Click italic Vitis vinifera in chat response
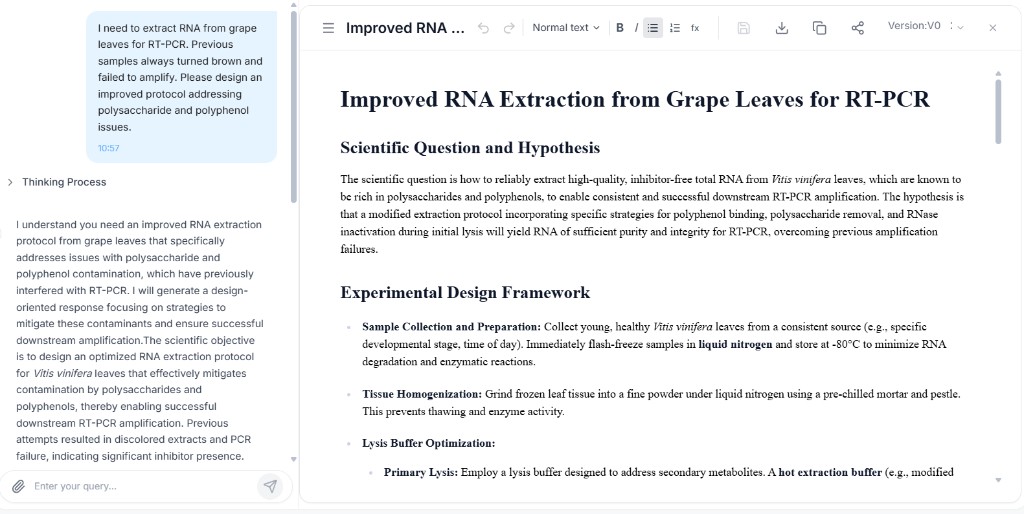The width and height of the screenshot is (1024, 514). 63,374
